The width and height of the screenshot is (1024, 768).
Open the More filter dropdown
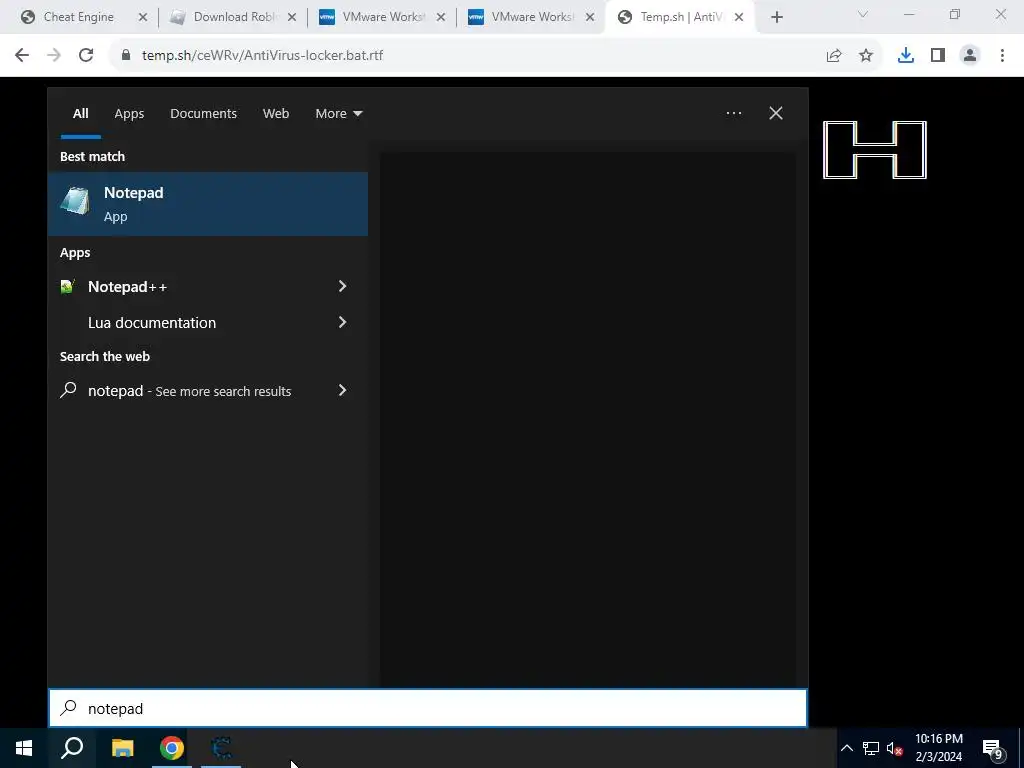coord(338,114)
